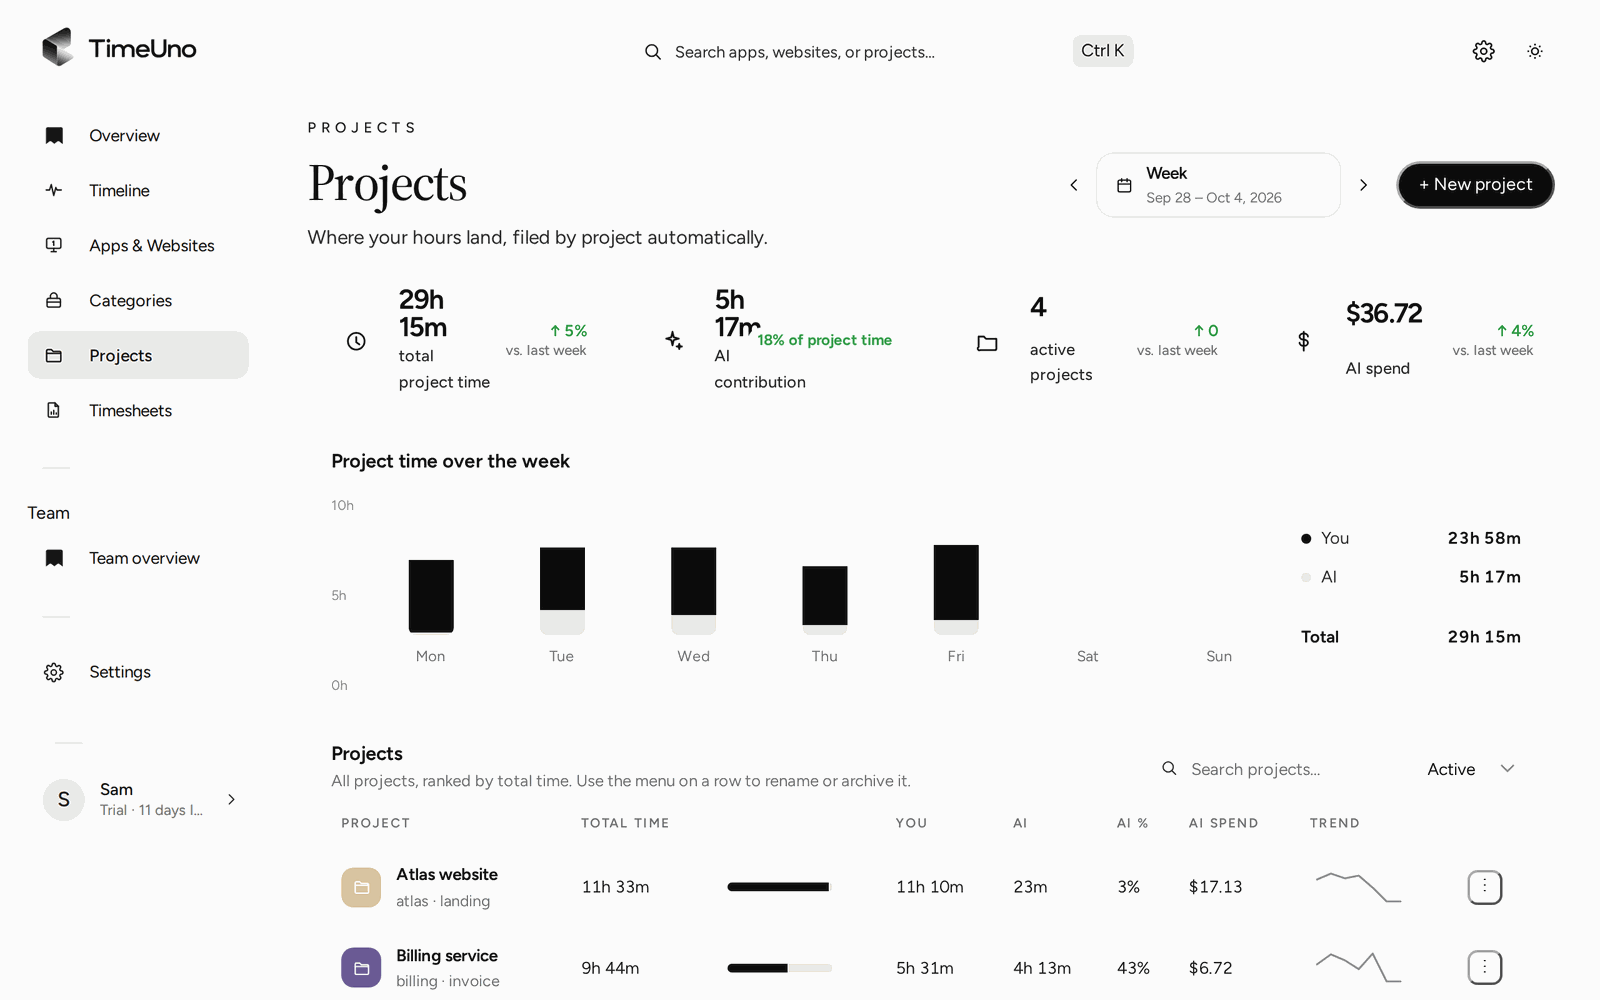Image resolution: width=1600 pixels, height=1000 pixels.
Task: Open Timesheets page
Action: pyautogui.click(x=138, y=410)
